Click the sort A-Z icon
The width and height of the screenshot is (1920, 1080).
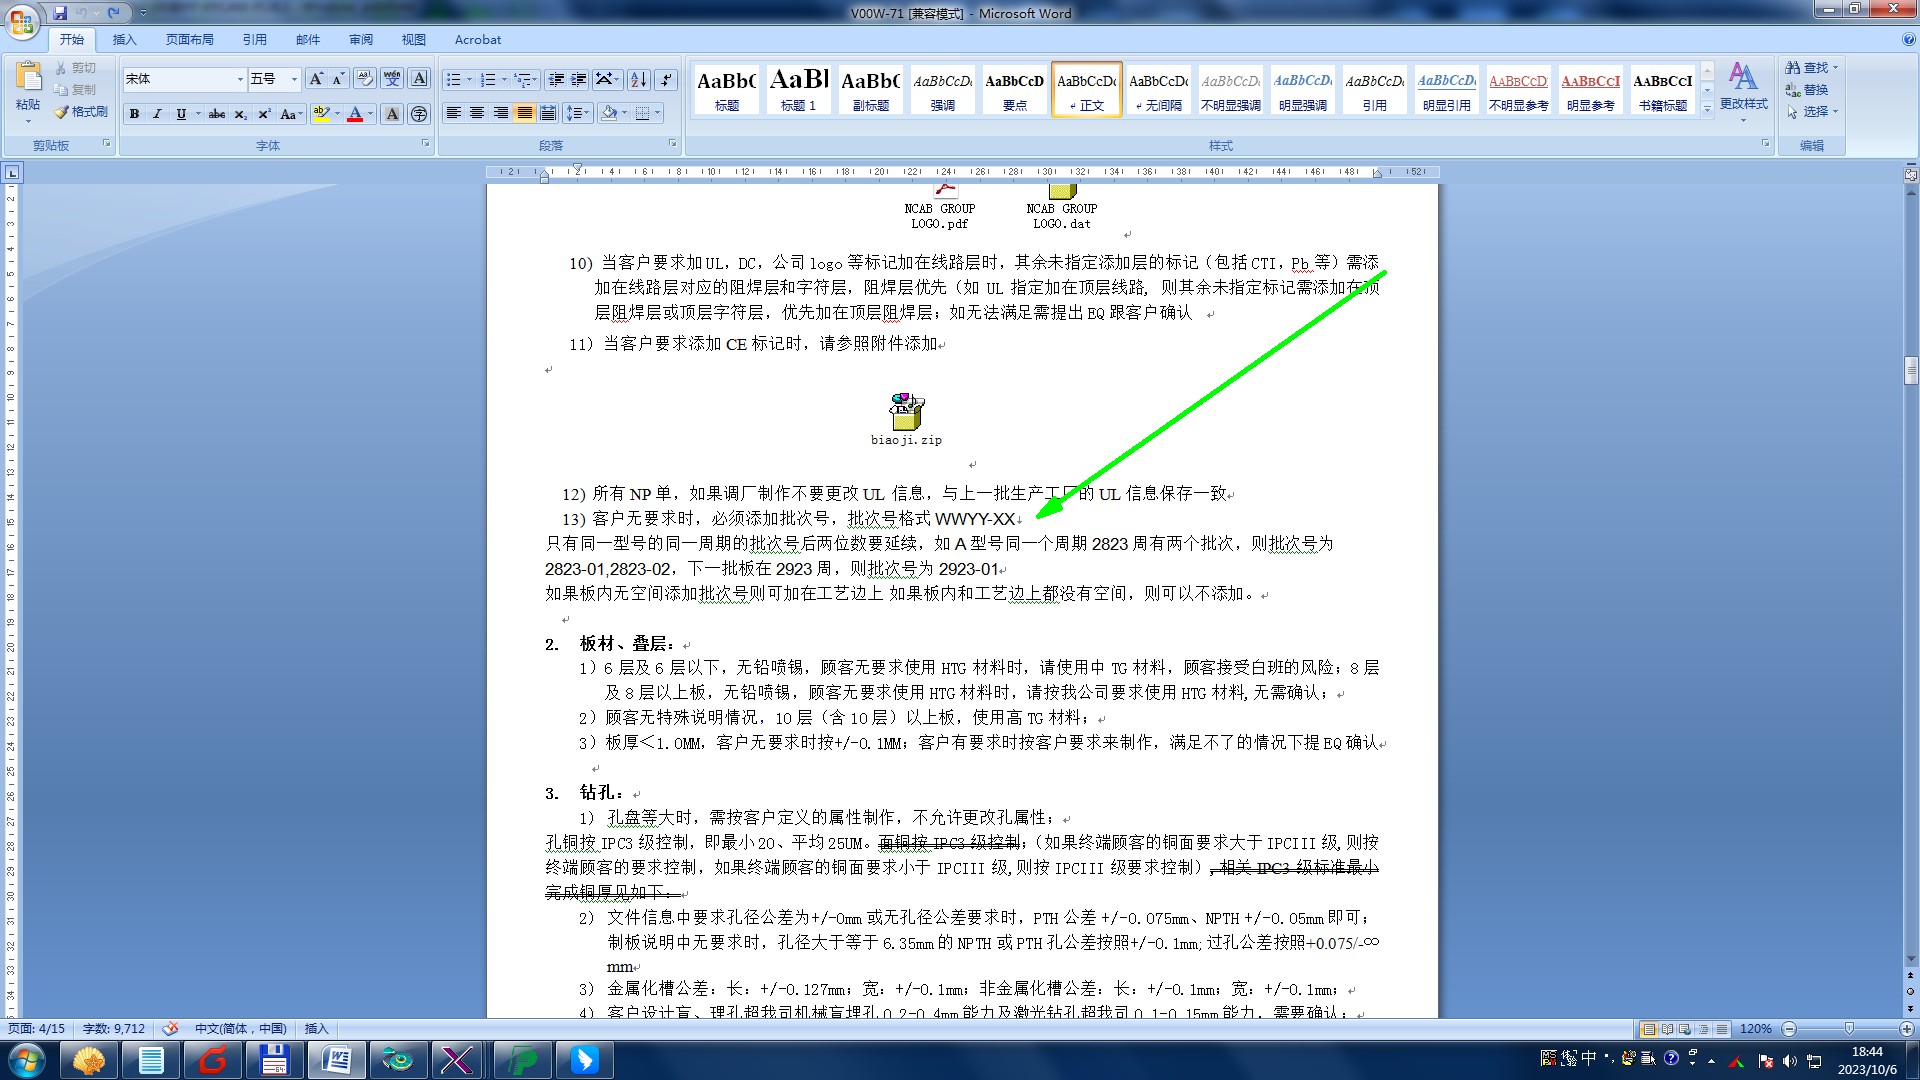coord(638,79)
